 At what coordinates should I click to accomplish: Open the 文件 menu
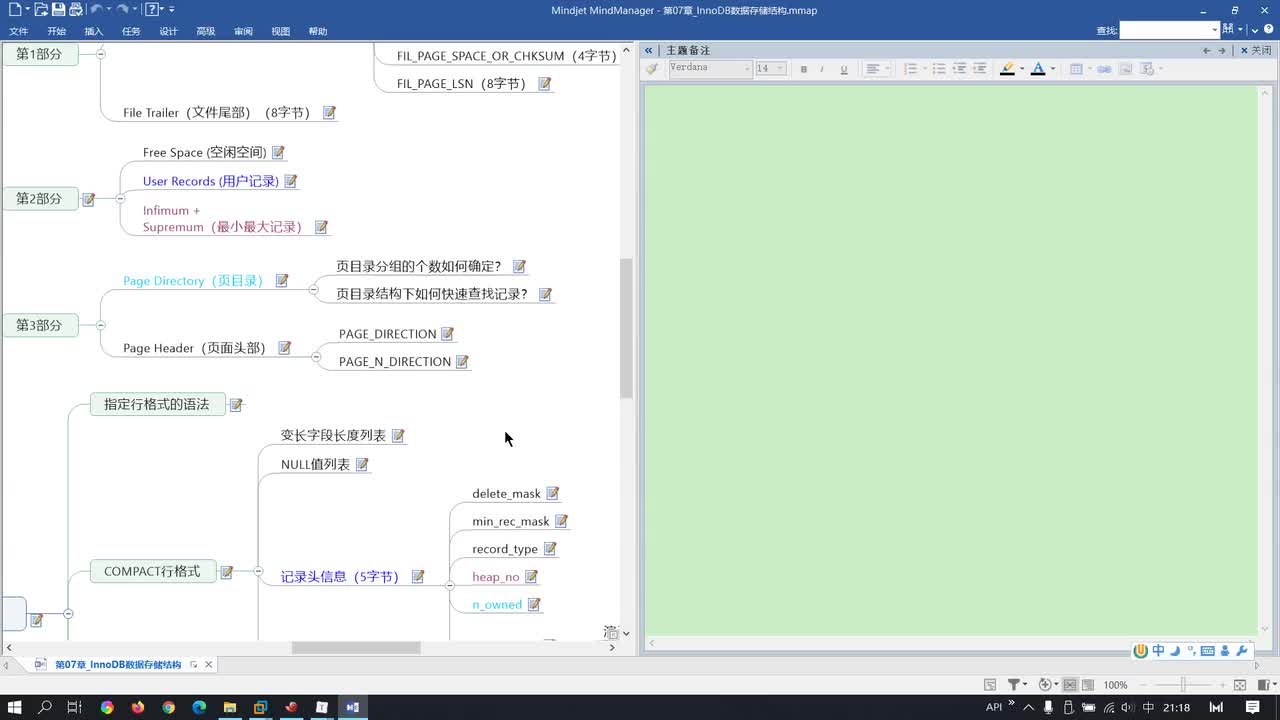click(19, 32)
